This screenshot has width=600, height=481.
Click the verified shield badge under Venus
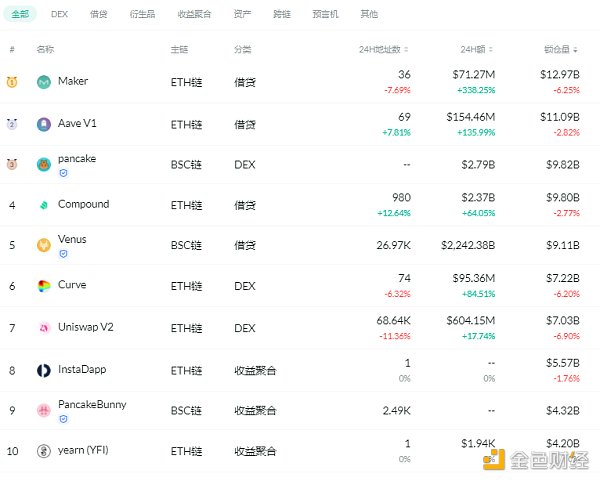coord(64,254)
